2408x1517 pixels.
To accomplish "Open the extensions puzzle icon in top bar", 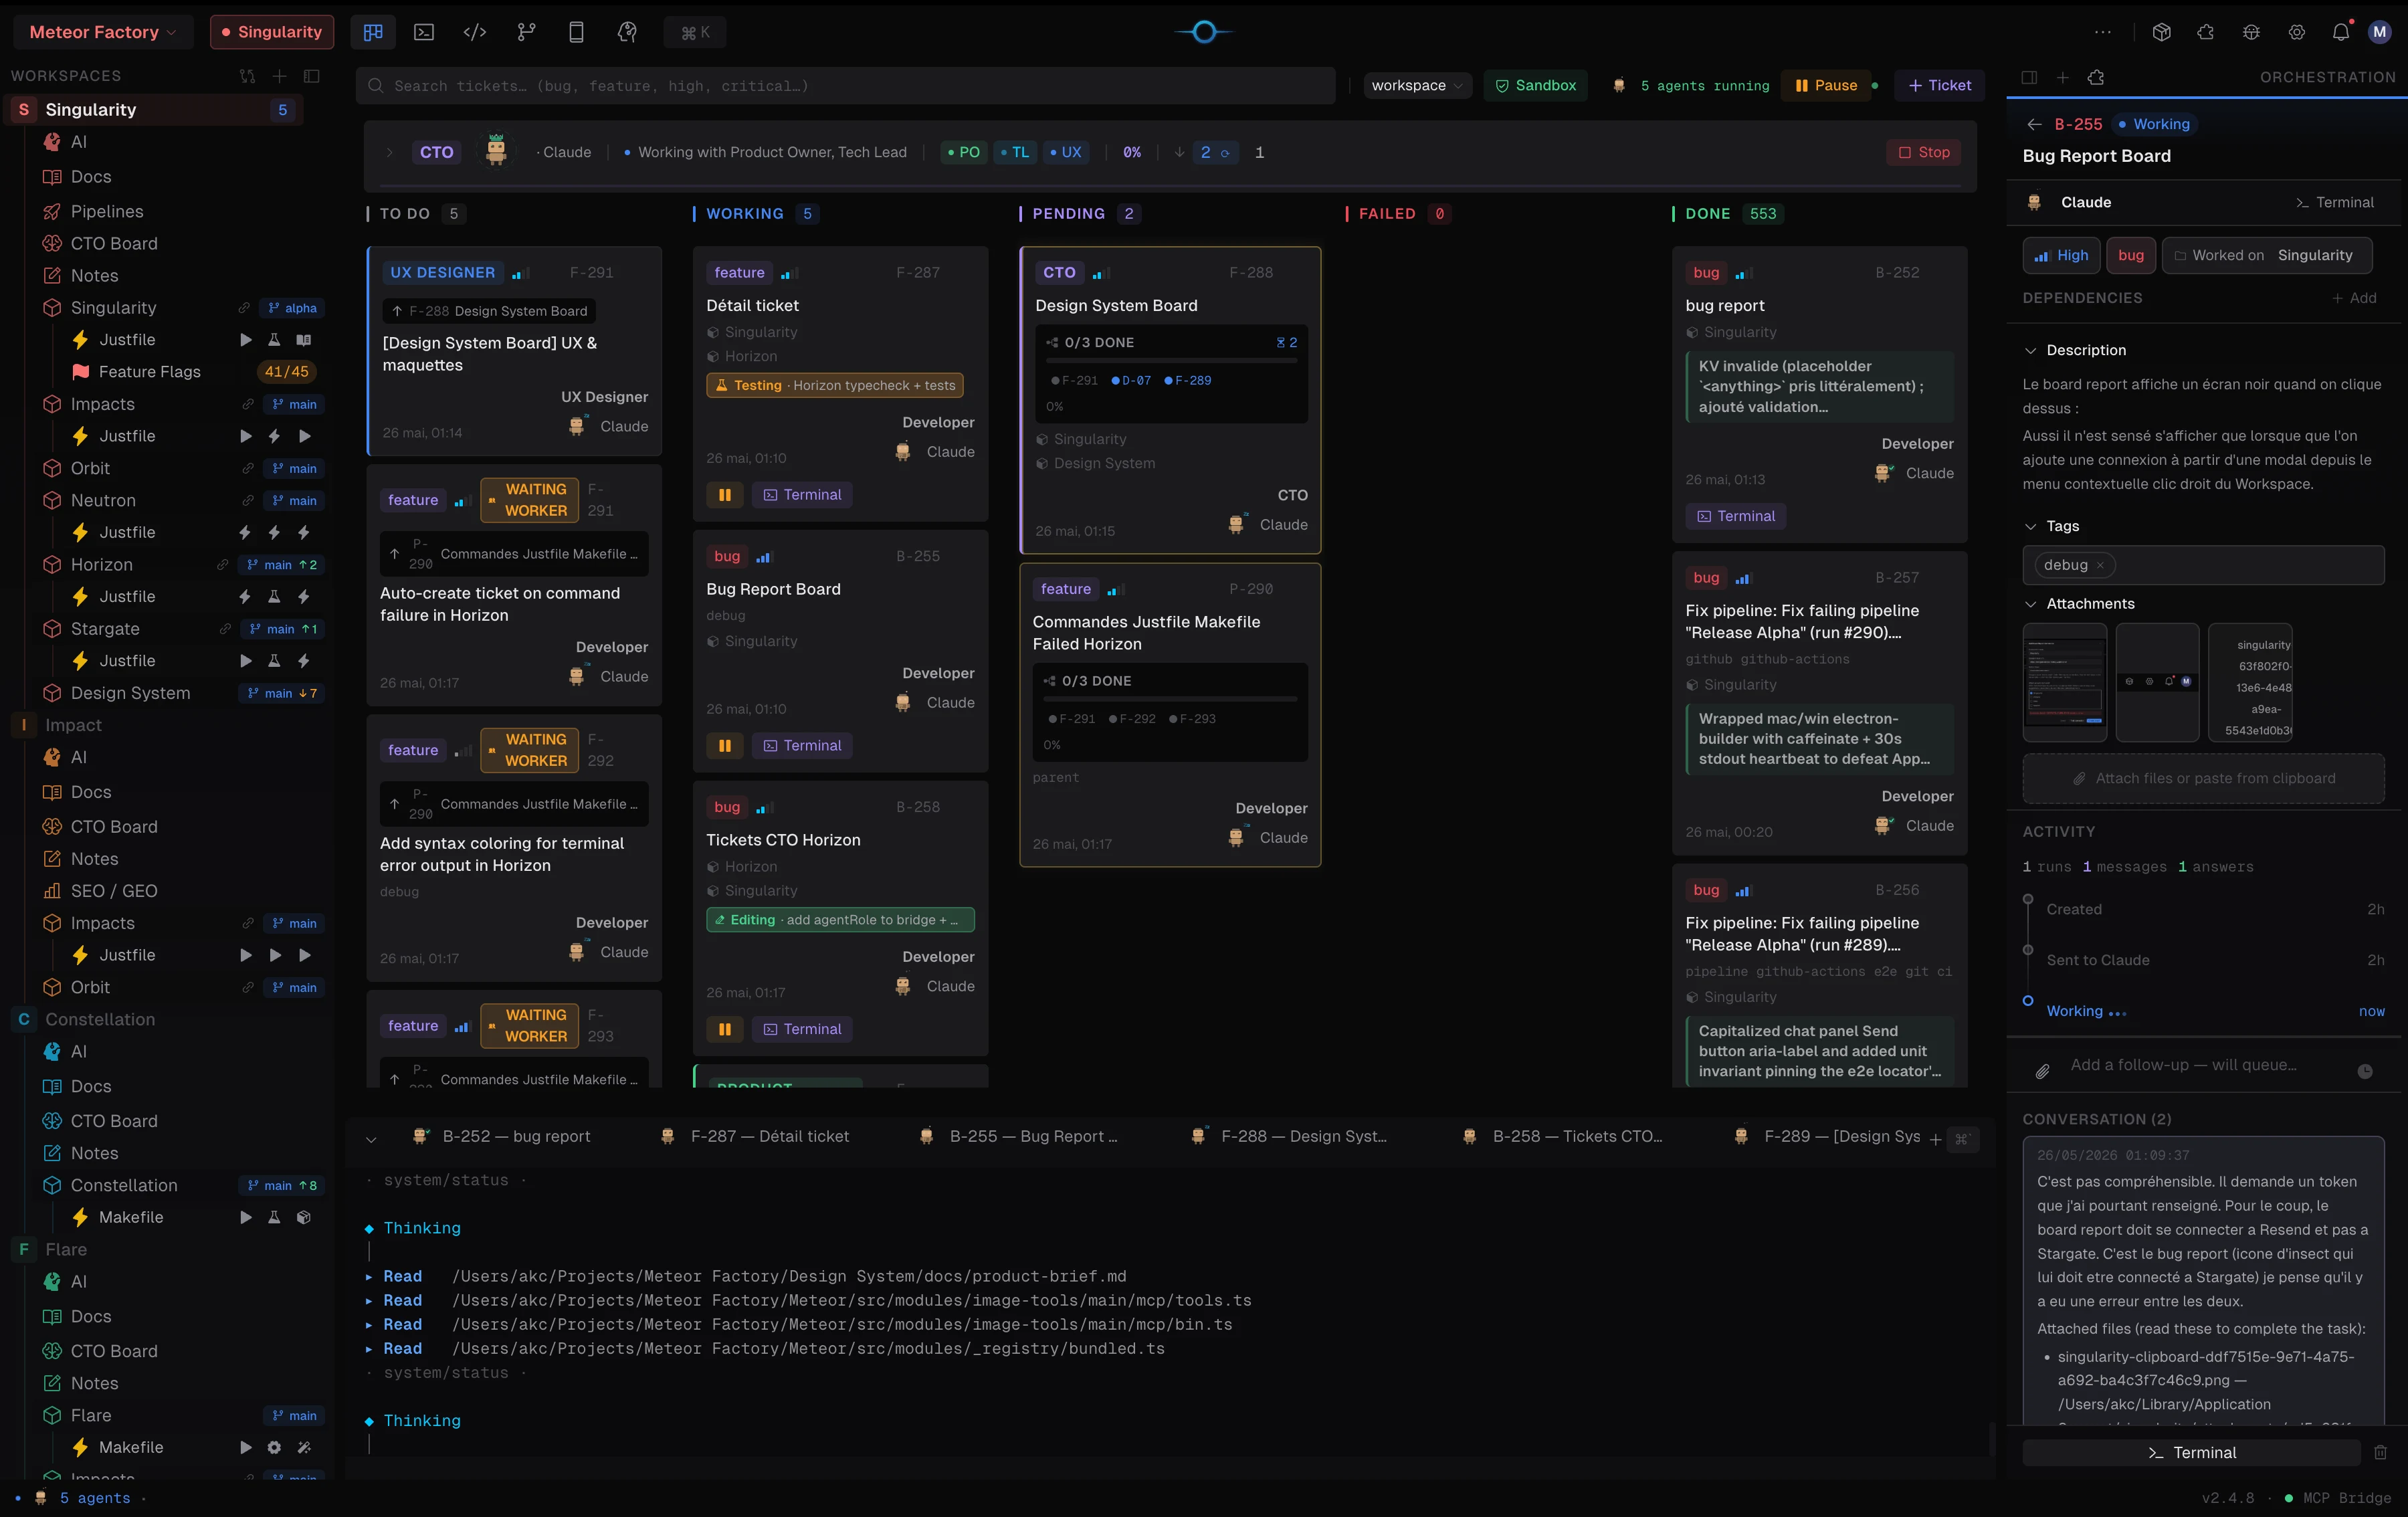I will 2206,32.
